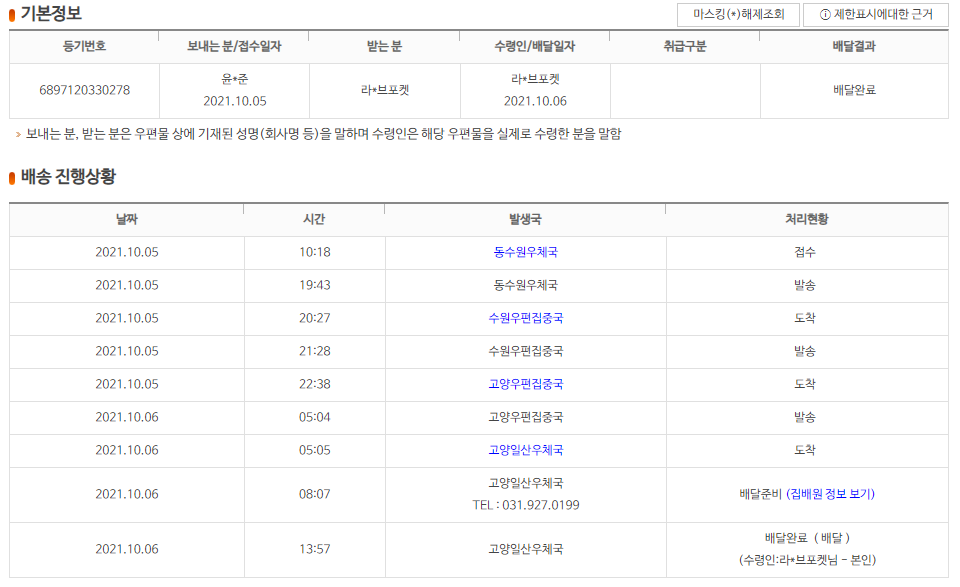Select the 05:04 time cell
Screen dimensions: 960x587
coord(315,417)
